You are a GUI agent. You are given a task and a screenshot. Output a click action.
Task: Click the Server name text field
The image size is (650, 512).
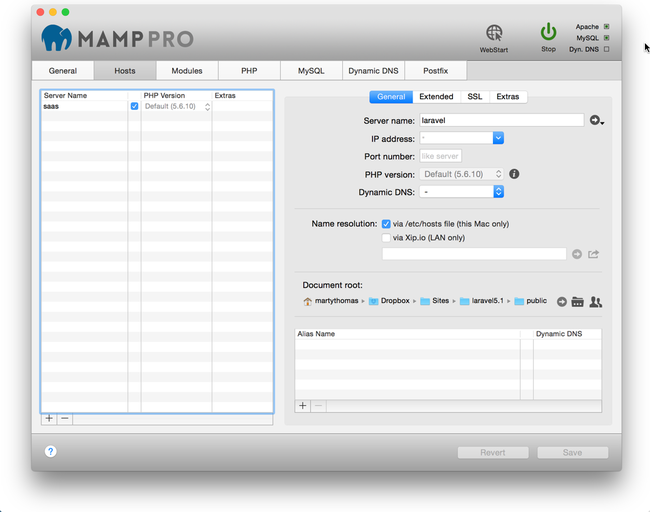coord(500,120)
